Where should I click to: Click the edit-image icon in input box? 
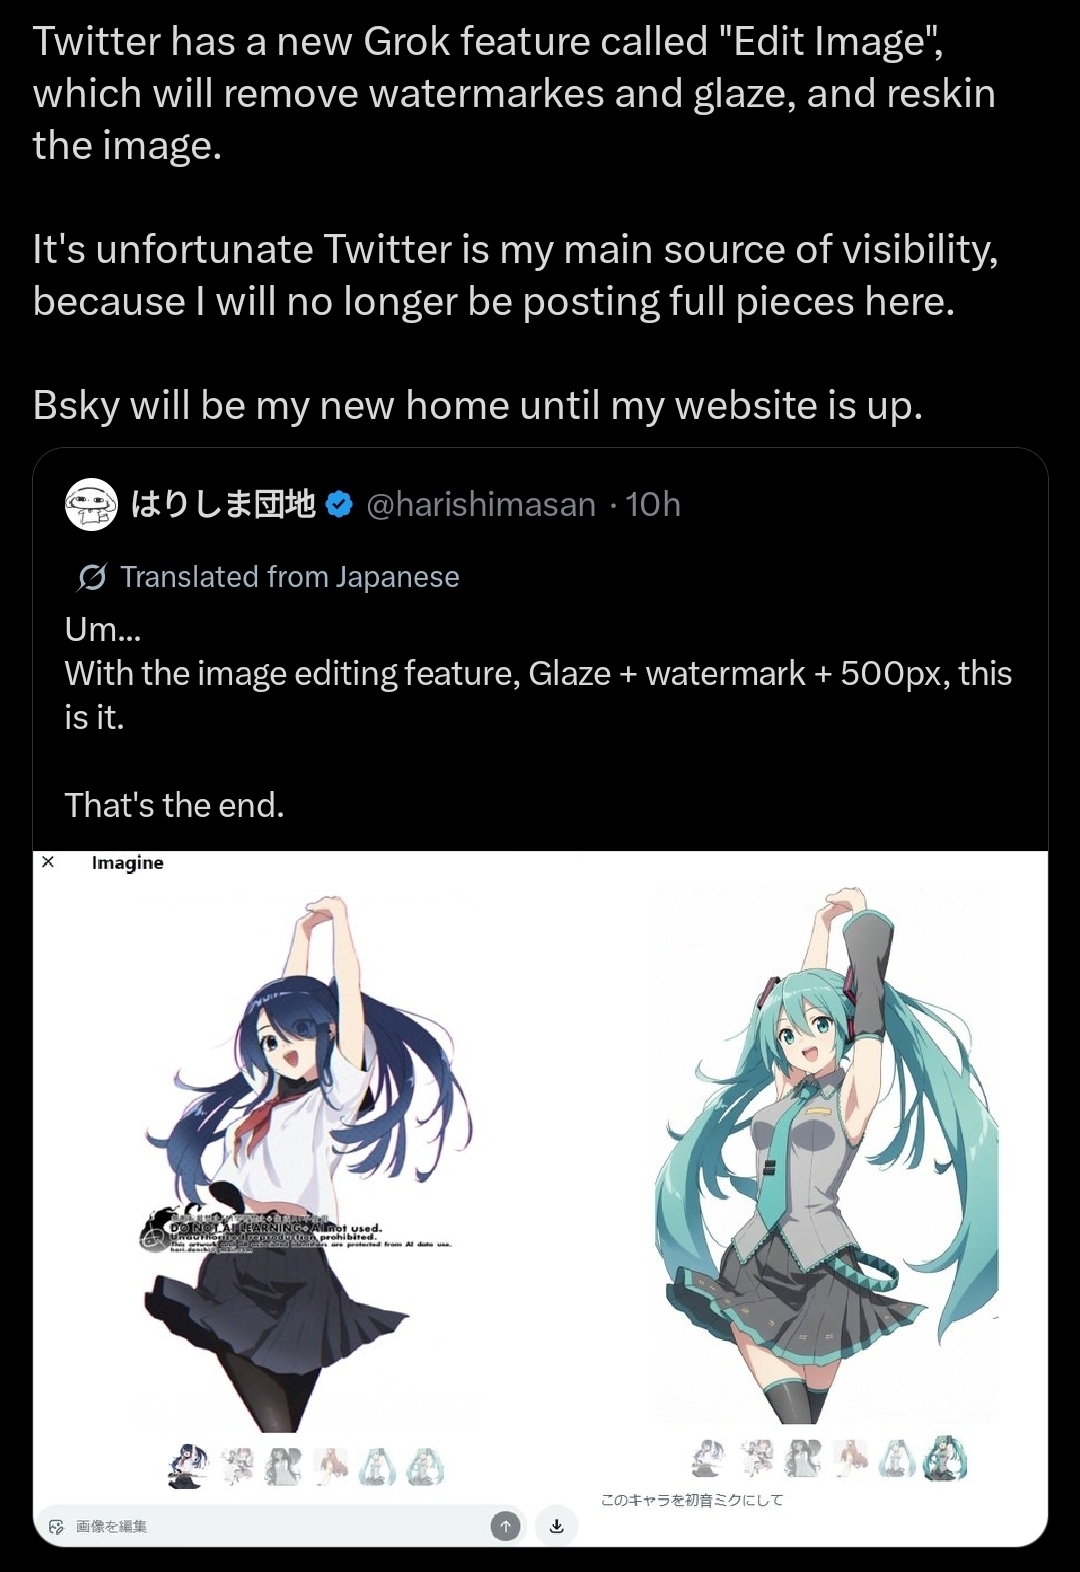[x=56, y=1527]
